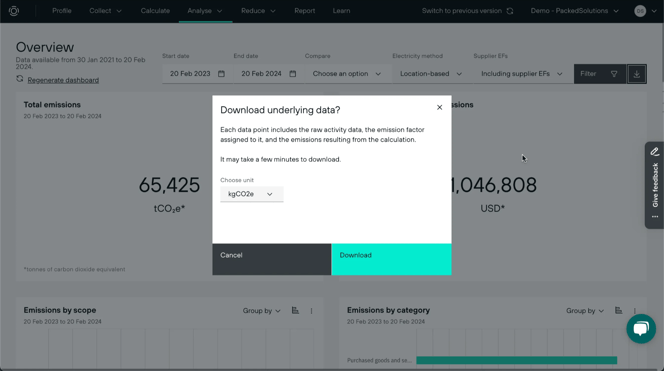Open the Calculate page
664x371 pixels.
click(x=155, y=11)
